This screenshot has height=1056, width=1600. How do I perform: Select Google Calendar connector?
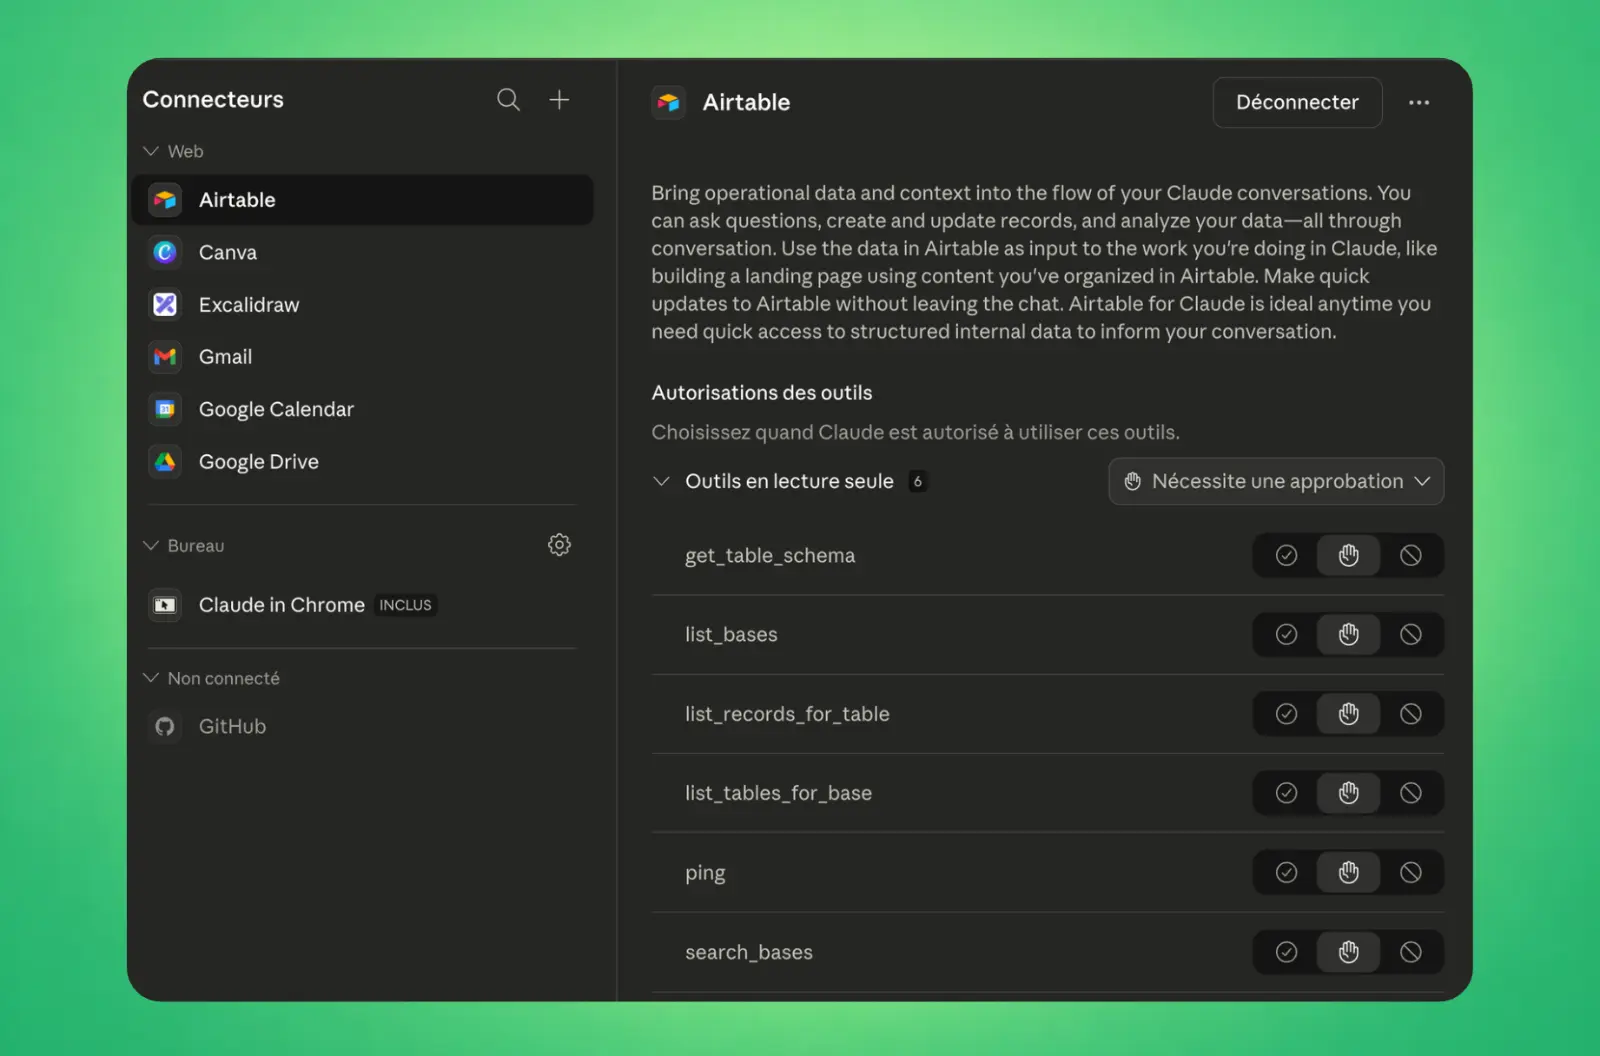276,410
